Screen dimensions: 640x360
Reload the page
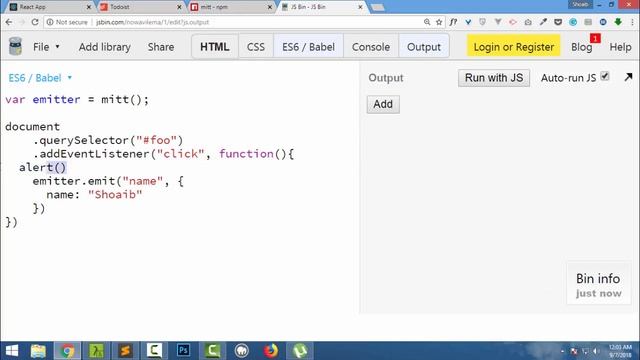(x=35, y=22)
